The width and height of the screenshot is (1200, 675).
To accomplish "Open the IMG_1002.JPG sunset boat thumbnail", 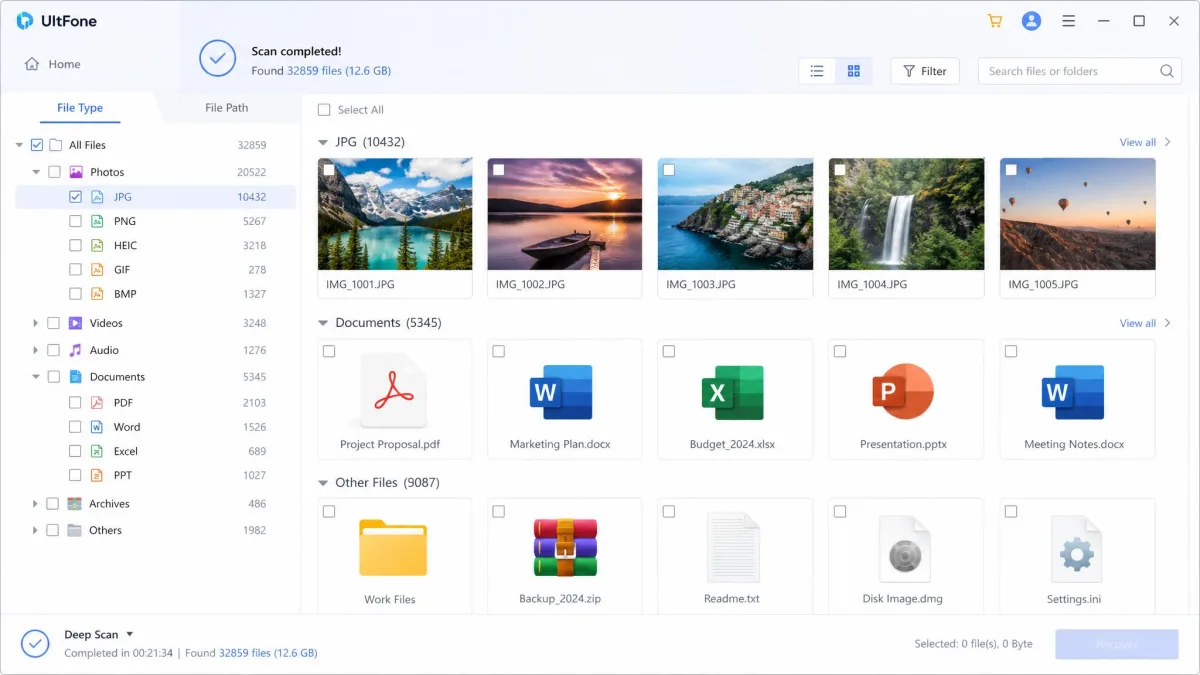I will click(x=565, y=214).
